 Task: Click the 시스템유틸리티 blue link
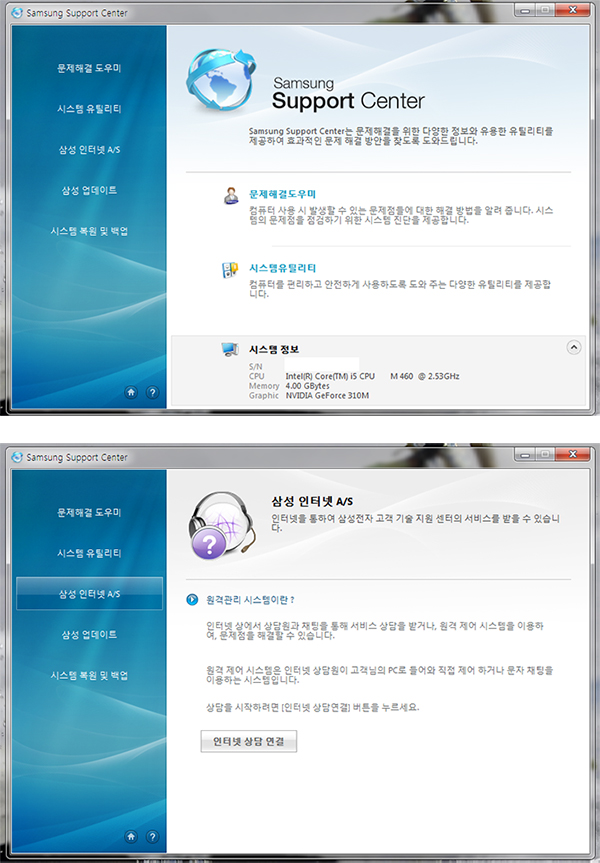pos(282,268)
